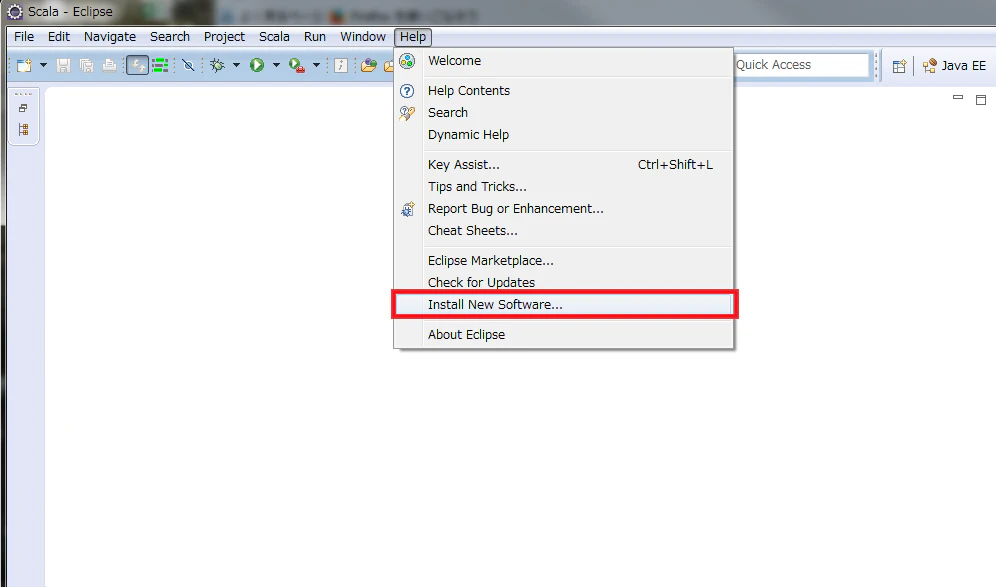Click the Open Type folder icon
This screenshot has width=996, height=587.
click(x=368, y=65)
